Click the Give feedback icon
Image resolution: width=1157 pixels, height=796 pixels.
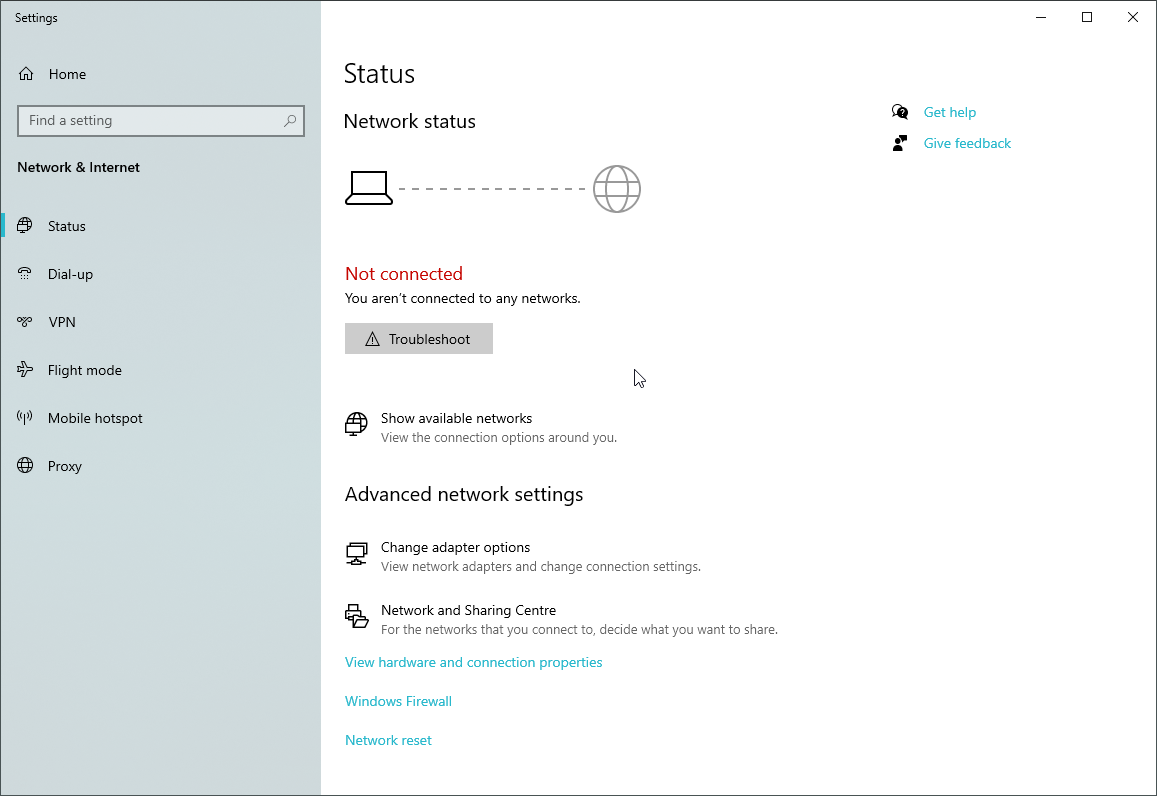click(x=899, y=142)
